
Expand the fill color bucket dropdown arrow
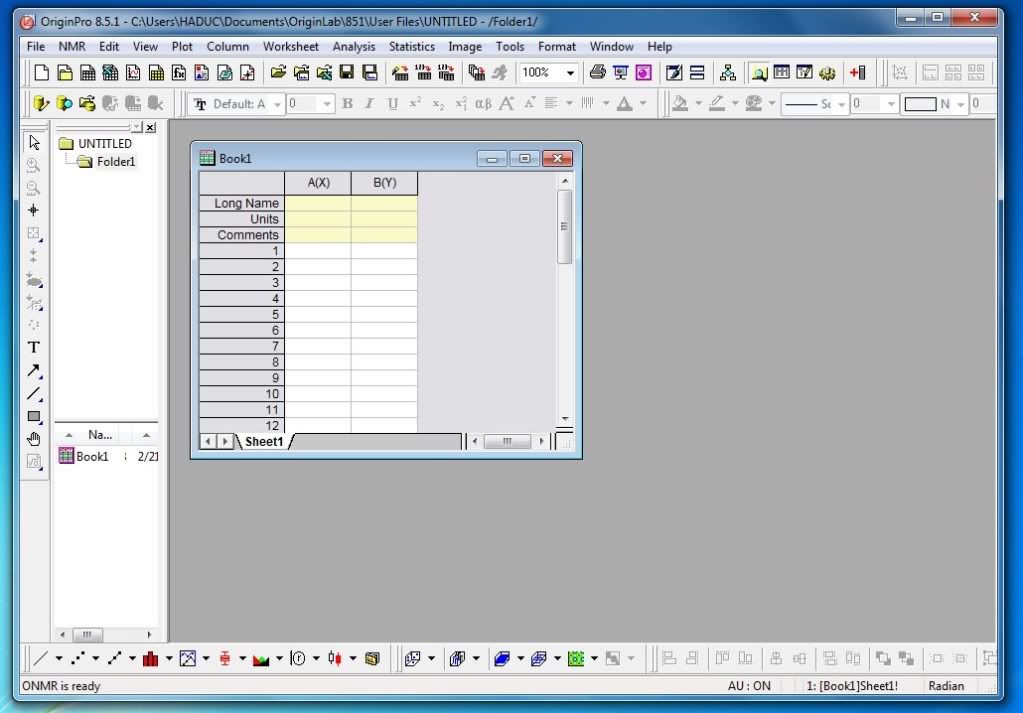698,103
